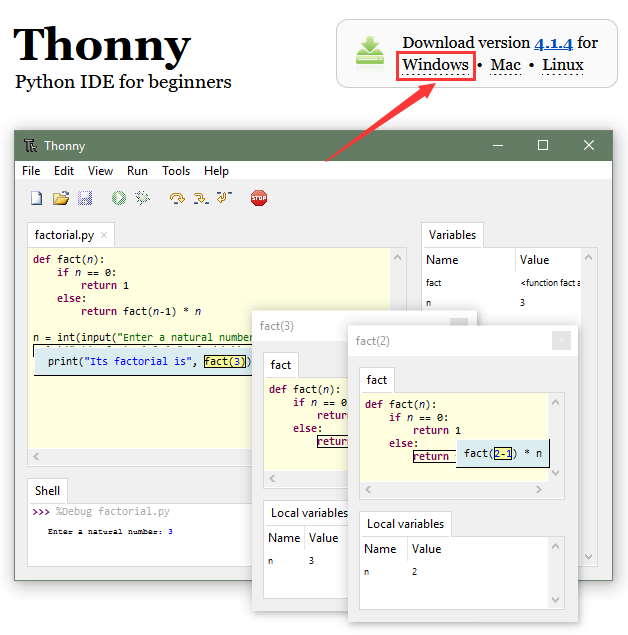
Task: Click down arrow of fact(2) code scrollbar
Action: pos(556,473)
